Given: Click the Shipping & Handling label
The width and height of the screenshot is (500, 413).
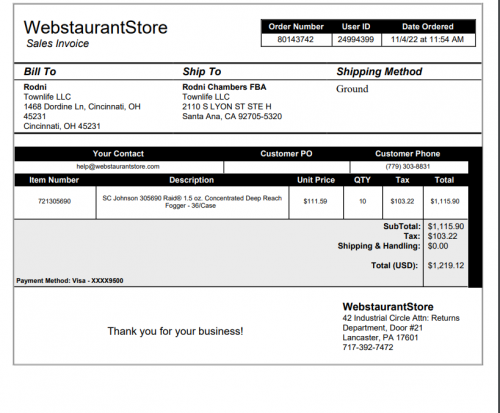Looking at the screenshot, I should pyautogui.click(x=379, y=246).
